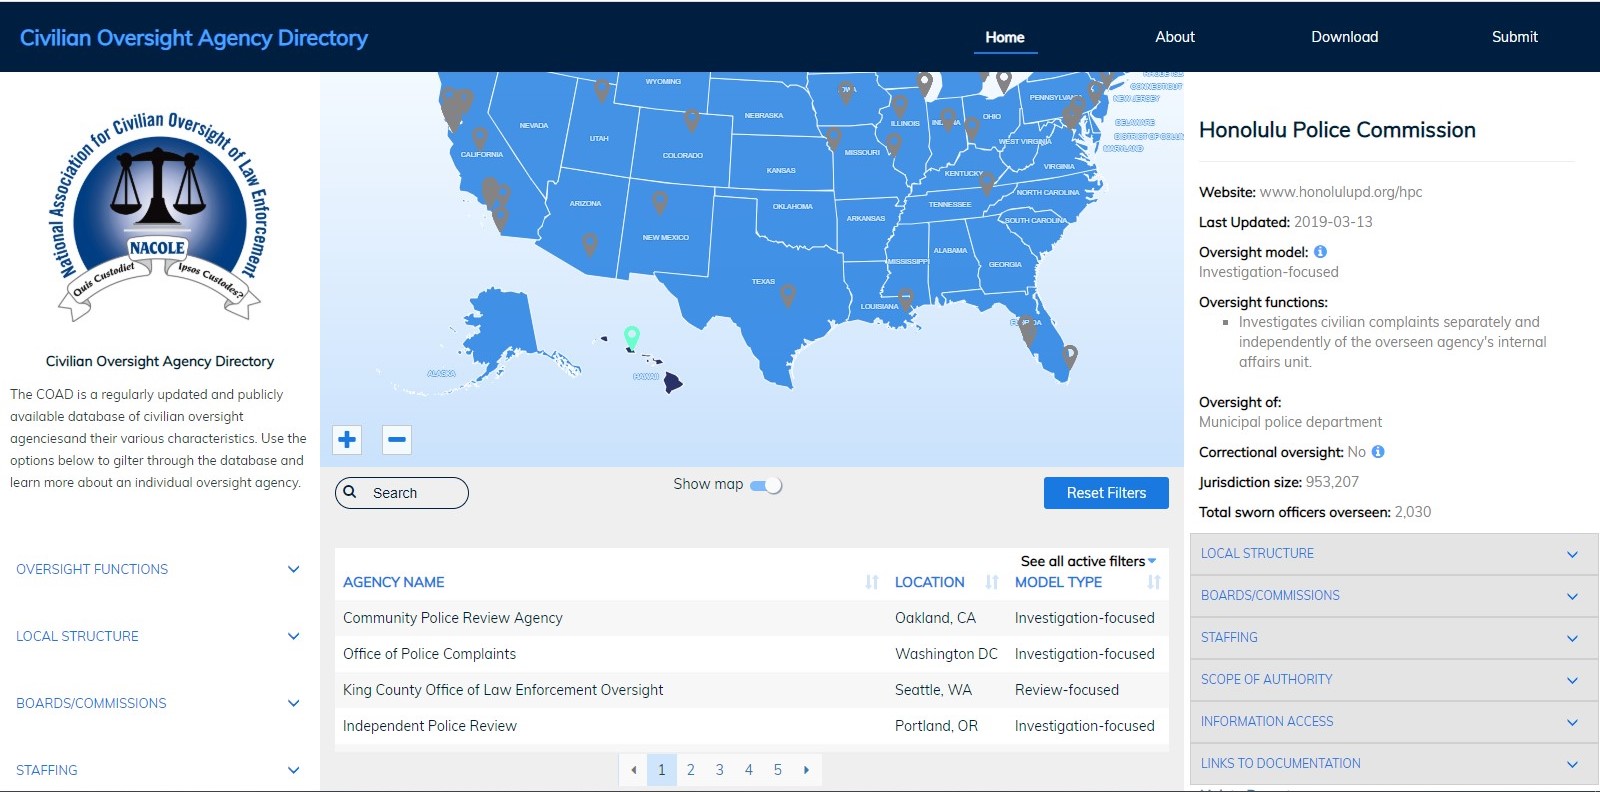Expand Boards/Commissions section in details panel
This screenshot has height=792, width=1600.
1394,596
